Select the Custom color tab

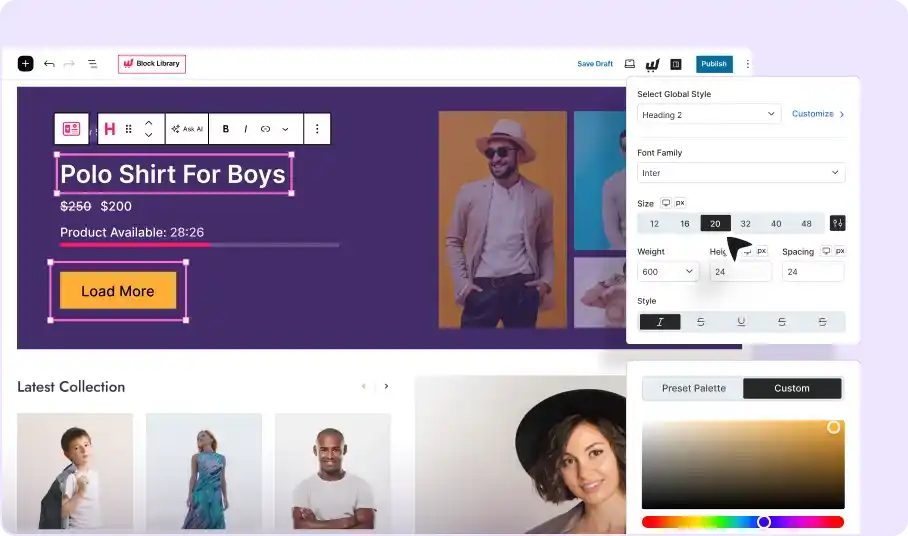tap(791, 388)
